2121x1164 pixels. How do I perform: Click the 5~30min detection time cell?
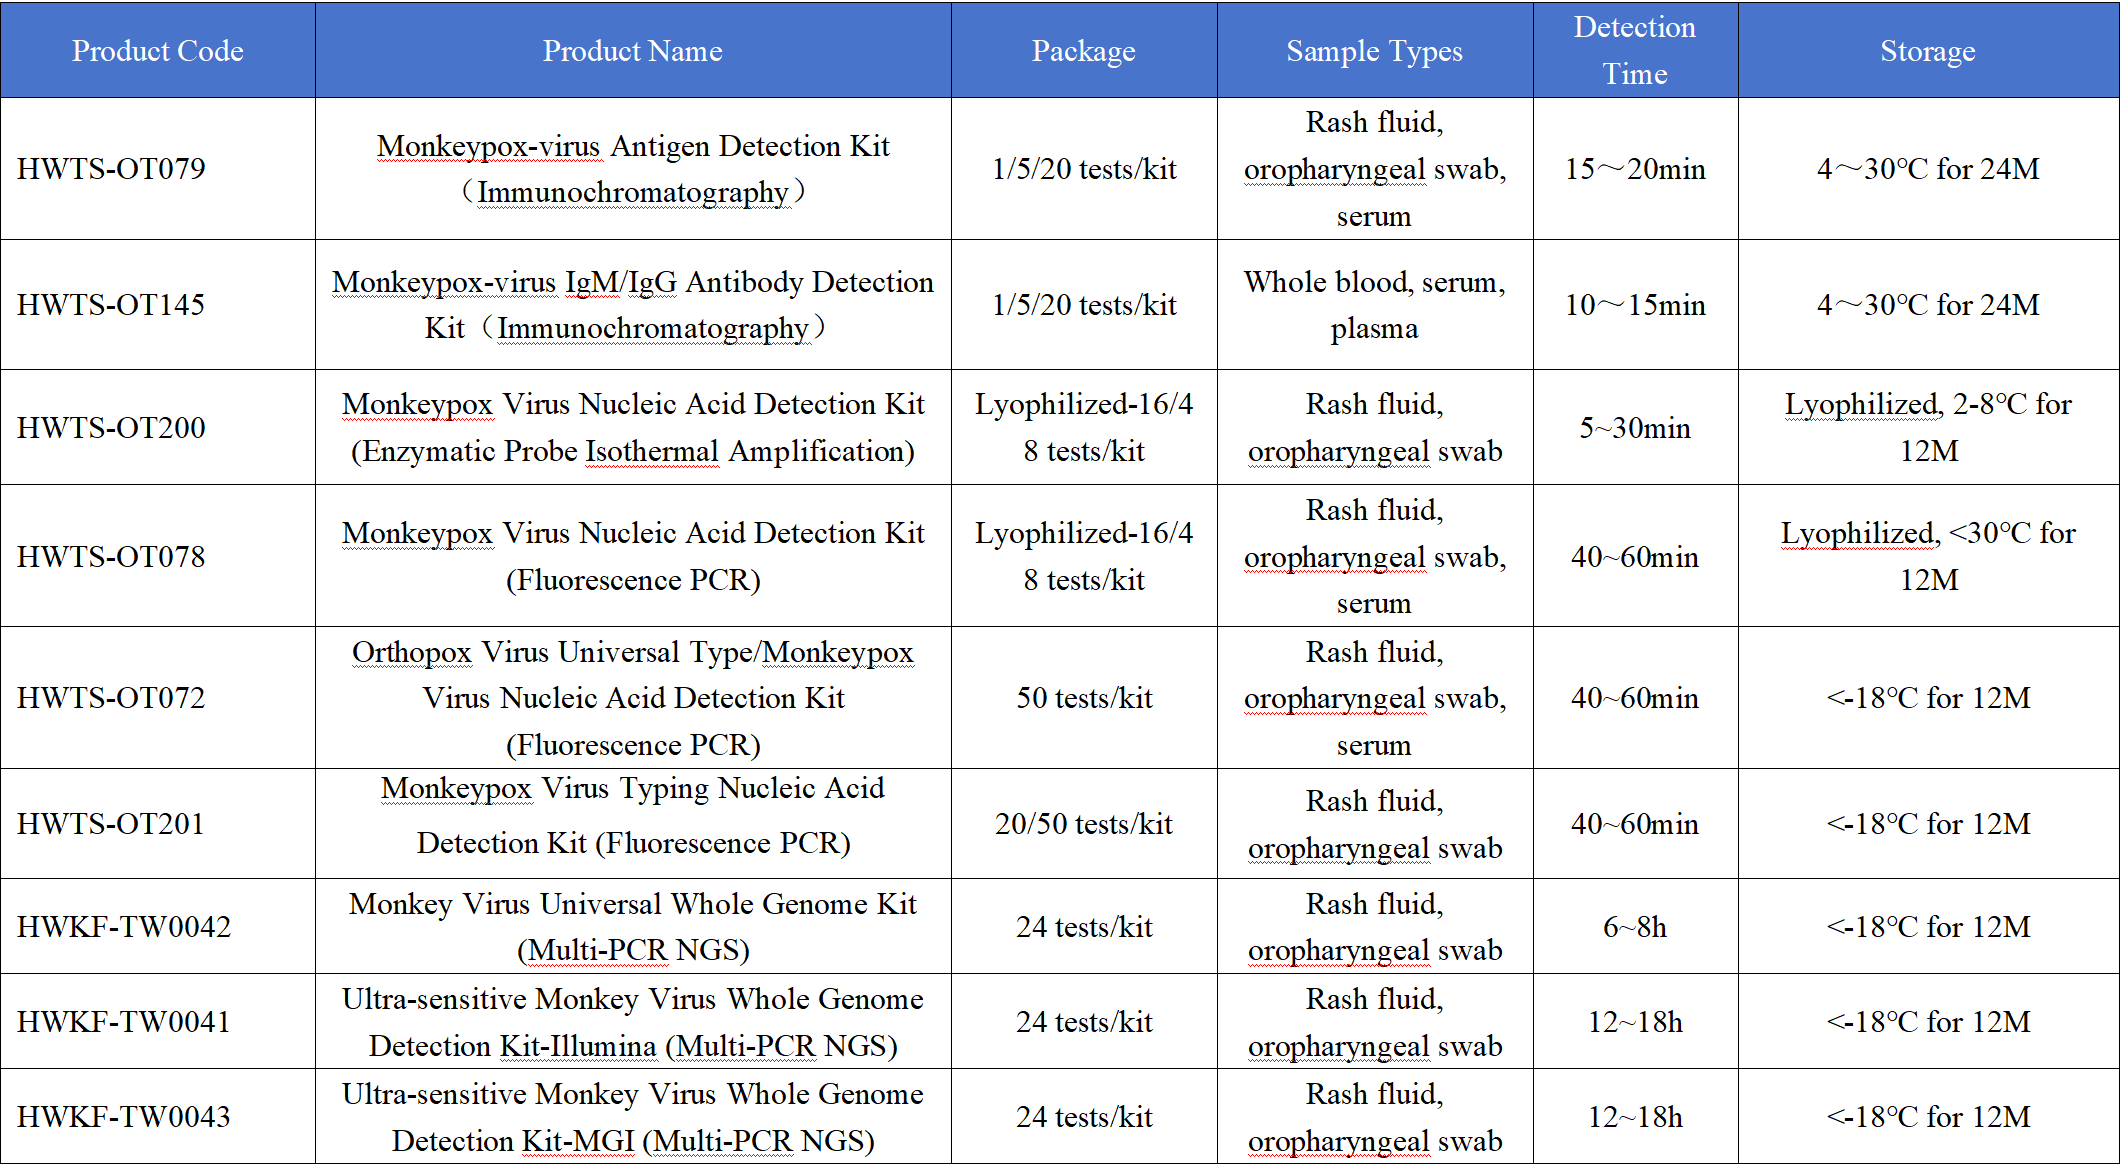(1634, 428)
